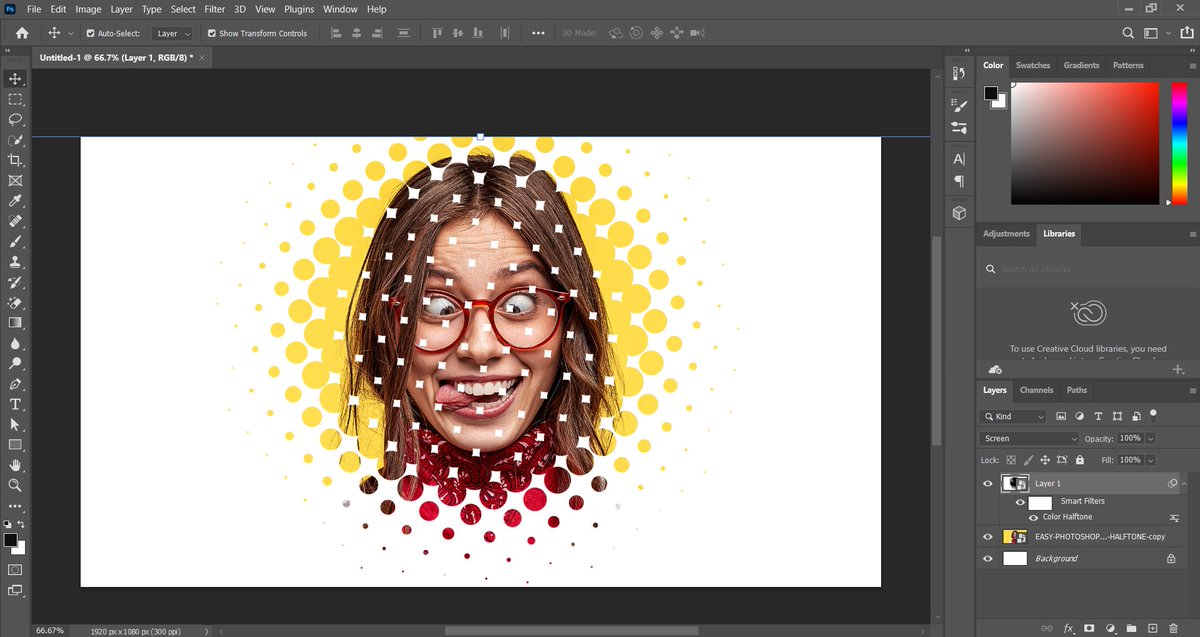Image resolution: width=1200 pixels, height=637 pixels.
Task: Click the foreground color swatch in toolbox
Action: click(x=10, y=540)
